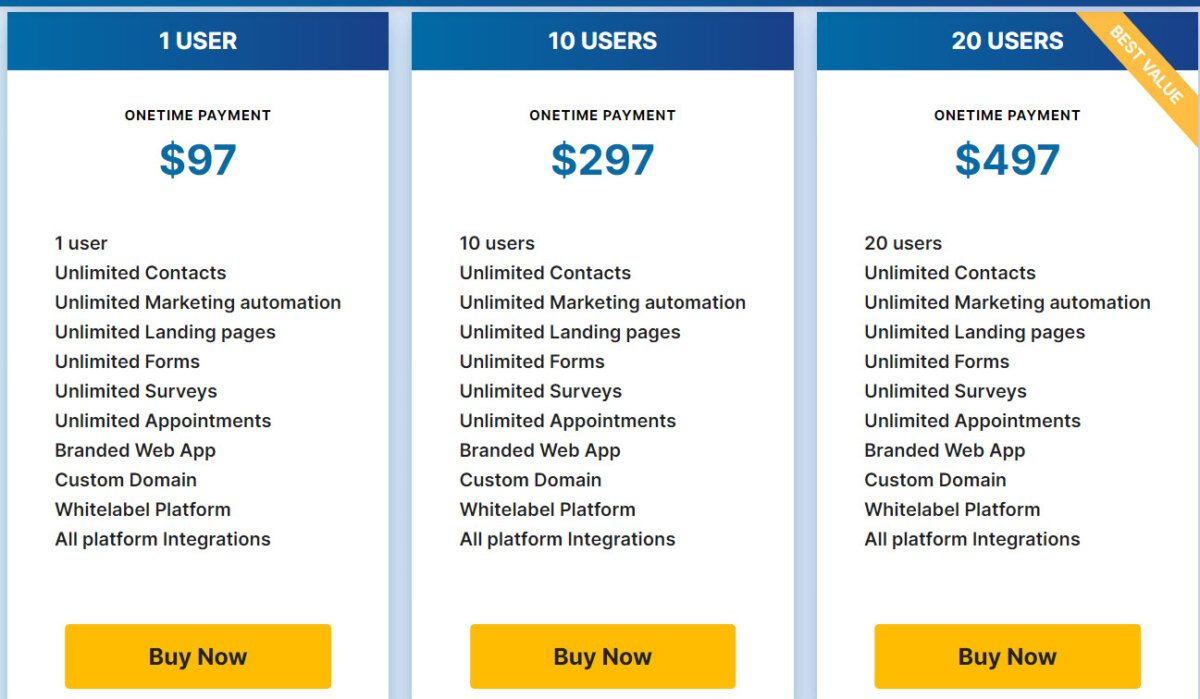This screenshot has width=1200, height=699.
Task: Click All platform Integrations under 20 USERS
Action: (x=971, y=539)
